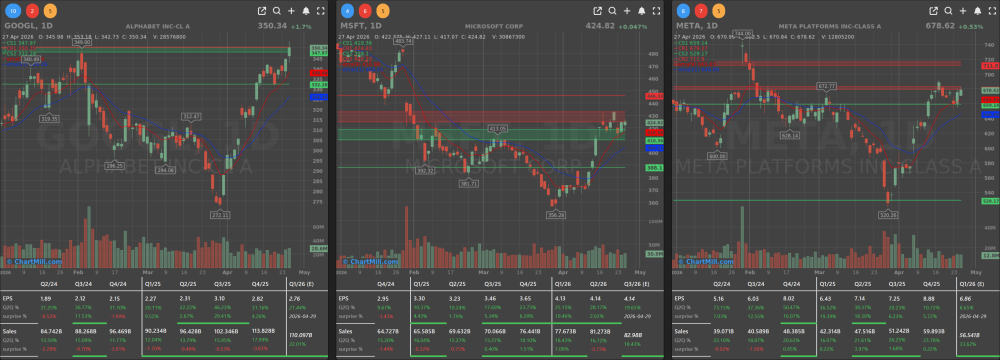
Task: Click the 272.11 low marker on GOOGL's chart
Action: tap(221, 215)
